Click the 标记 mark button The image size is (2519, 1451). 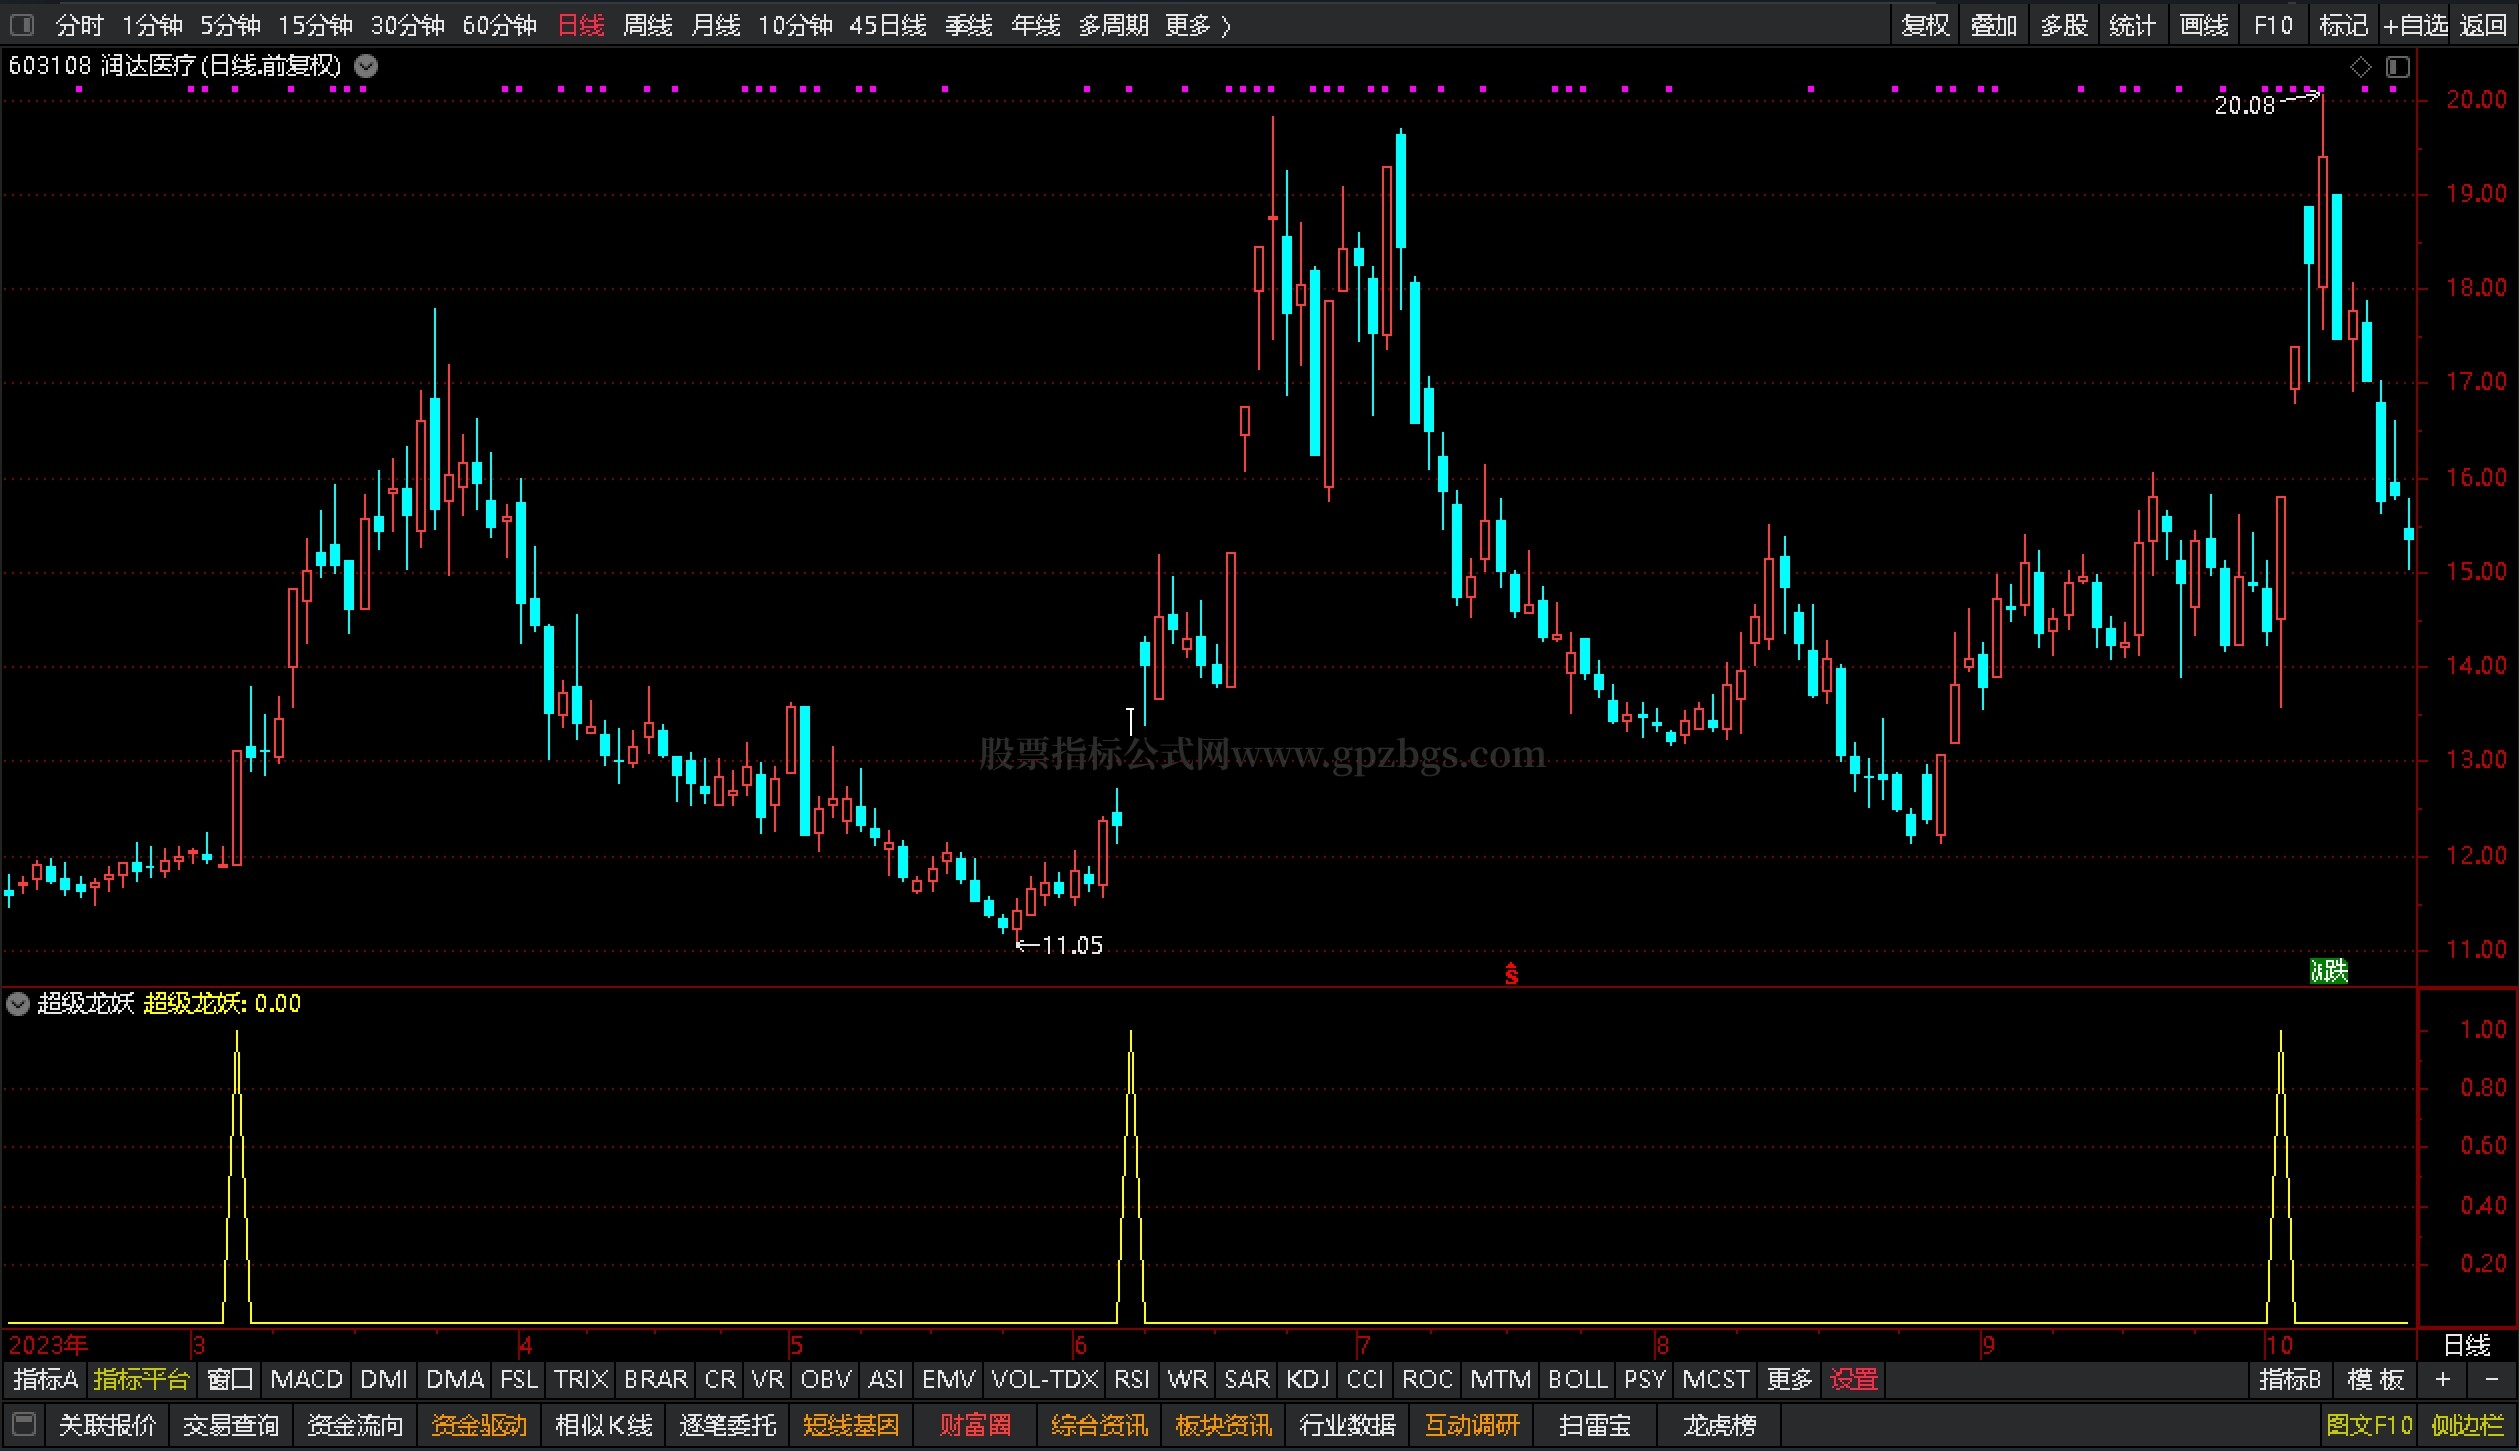2344,25
